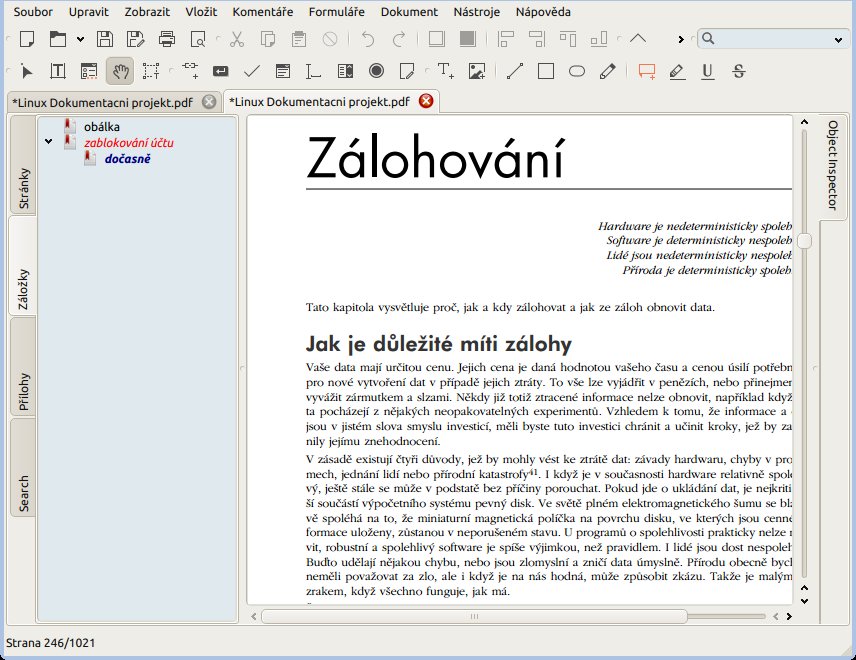
Task: Click the undo arrow icon
Action: (368, 39)
